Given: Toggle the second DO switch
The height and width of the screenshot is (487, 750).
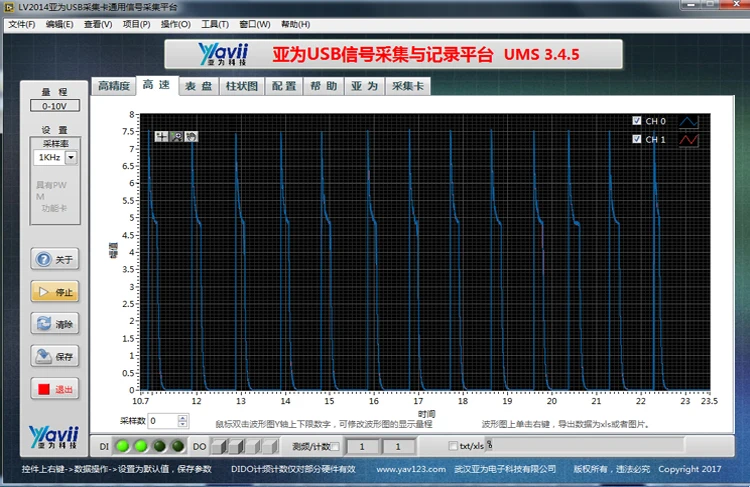Looking at the screenshot, I should pyautogui.click(x=236, y=447).
